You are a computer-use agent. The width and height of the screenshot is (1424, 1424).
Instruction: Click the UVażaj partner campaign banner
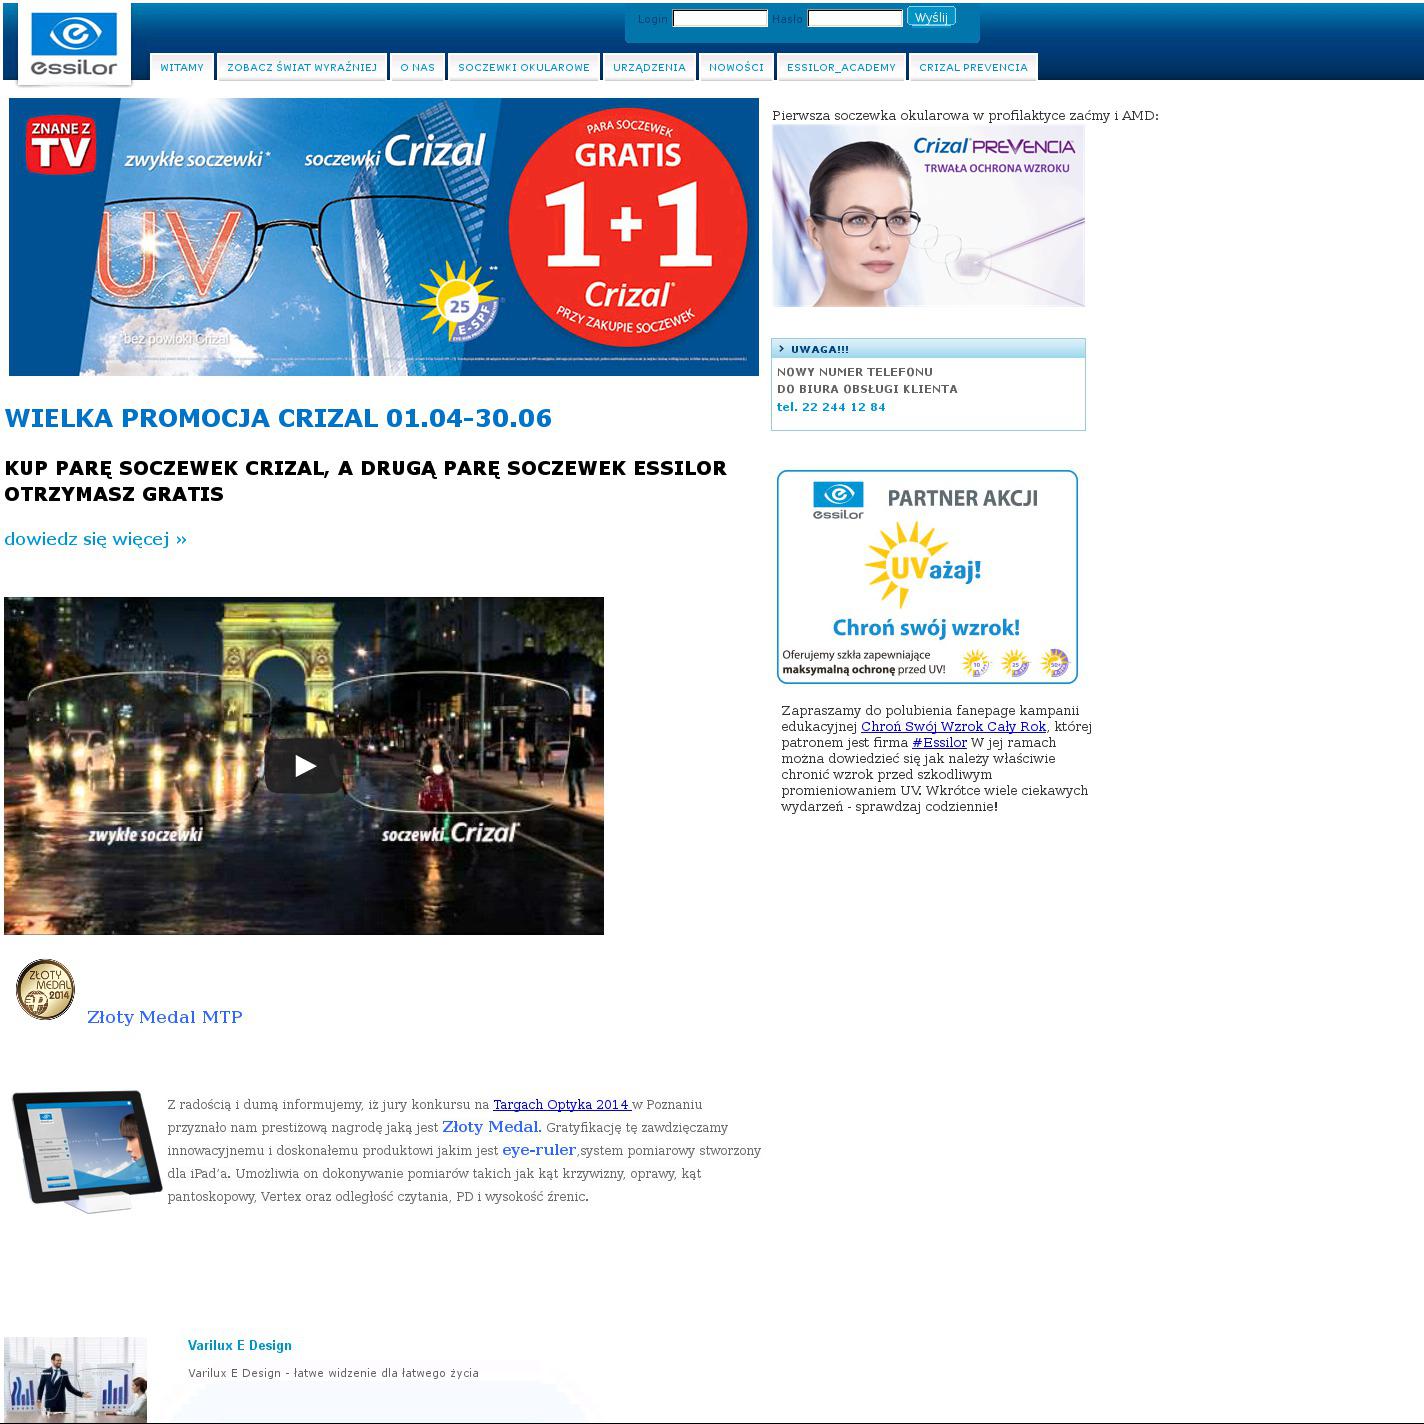(x=927, y=577)
